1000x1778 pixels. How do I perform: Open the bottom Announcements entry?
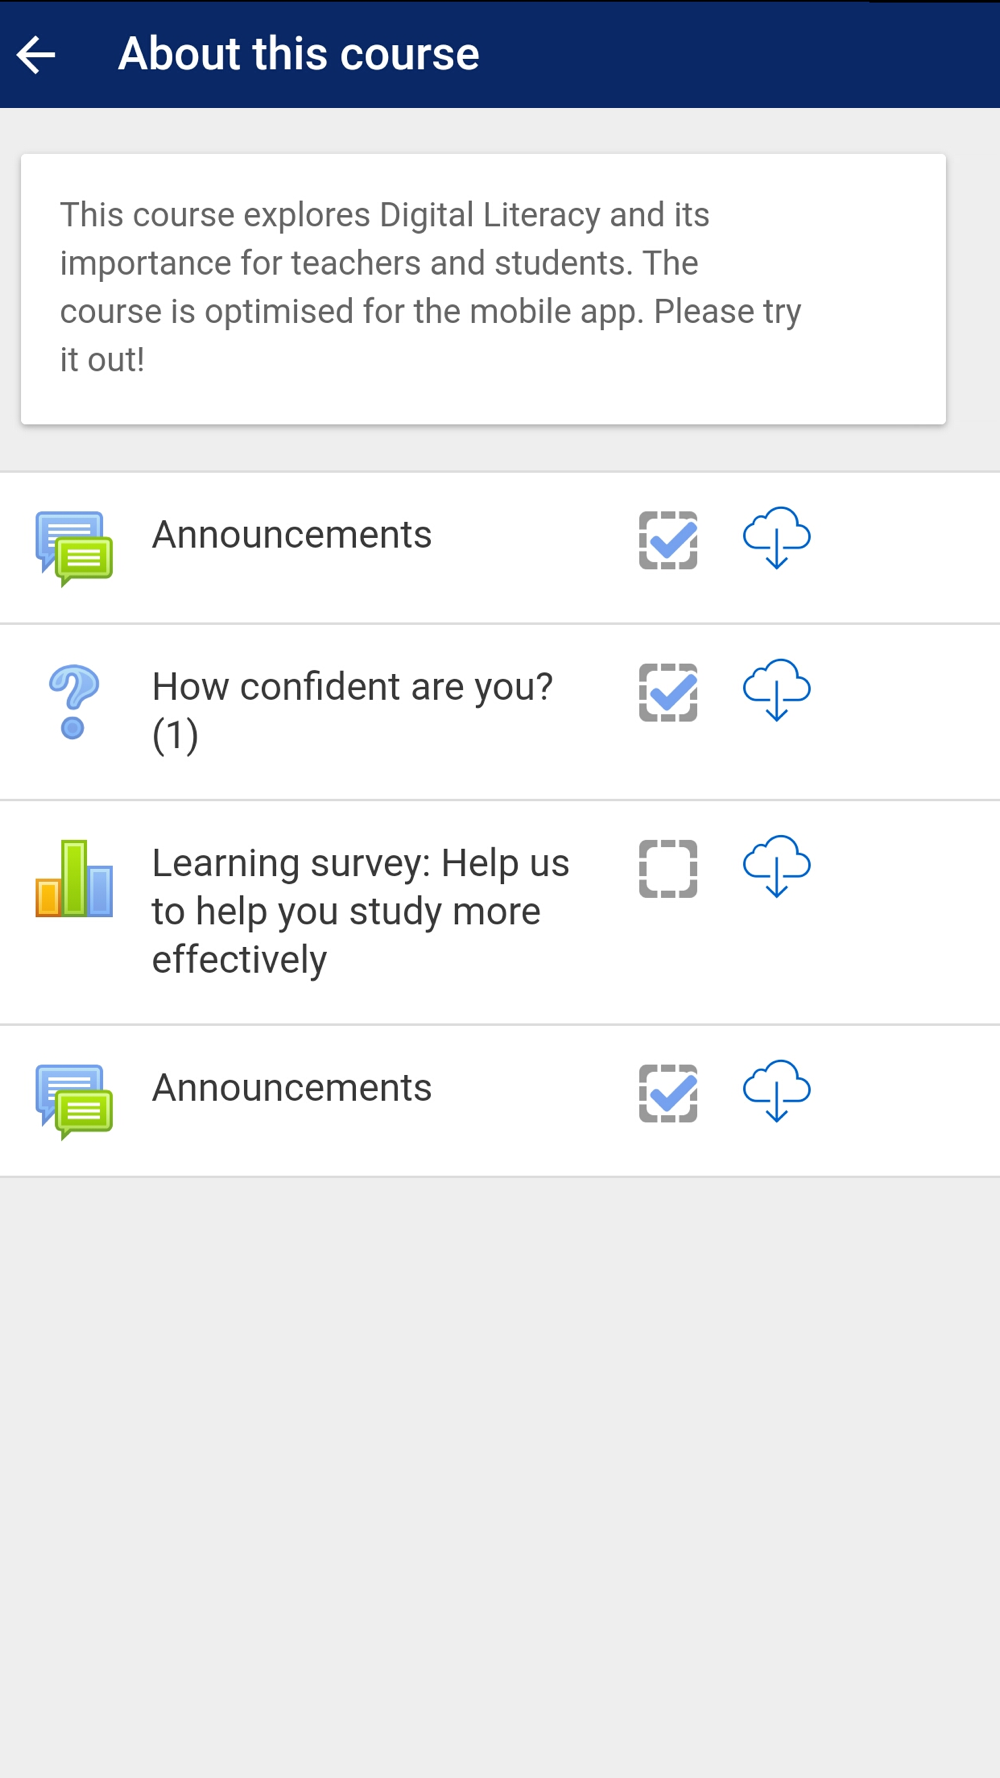click(292, 1088)
